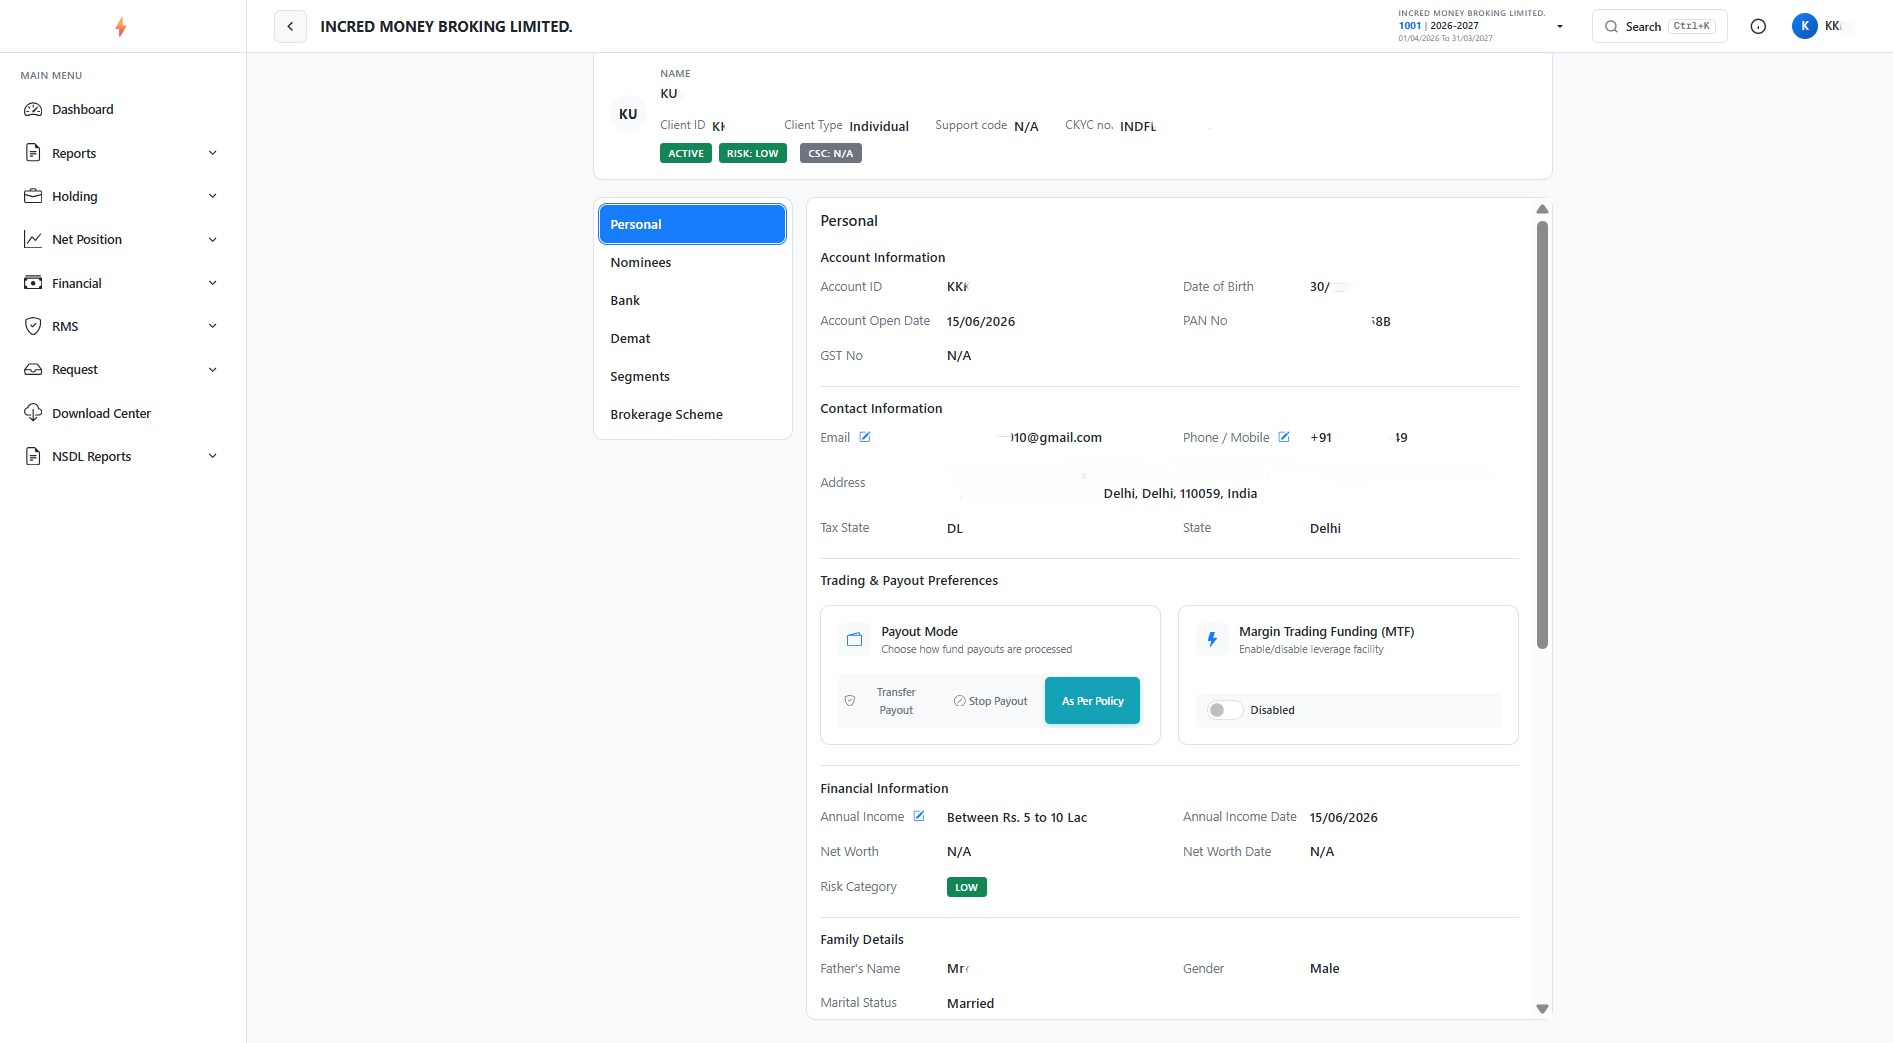The height and width of the screenshot is (1043, 1893).
Task: Go to Dashboard in the main menu
Action: tap(83, 110)
